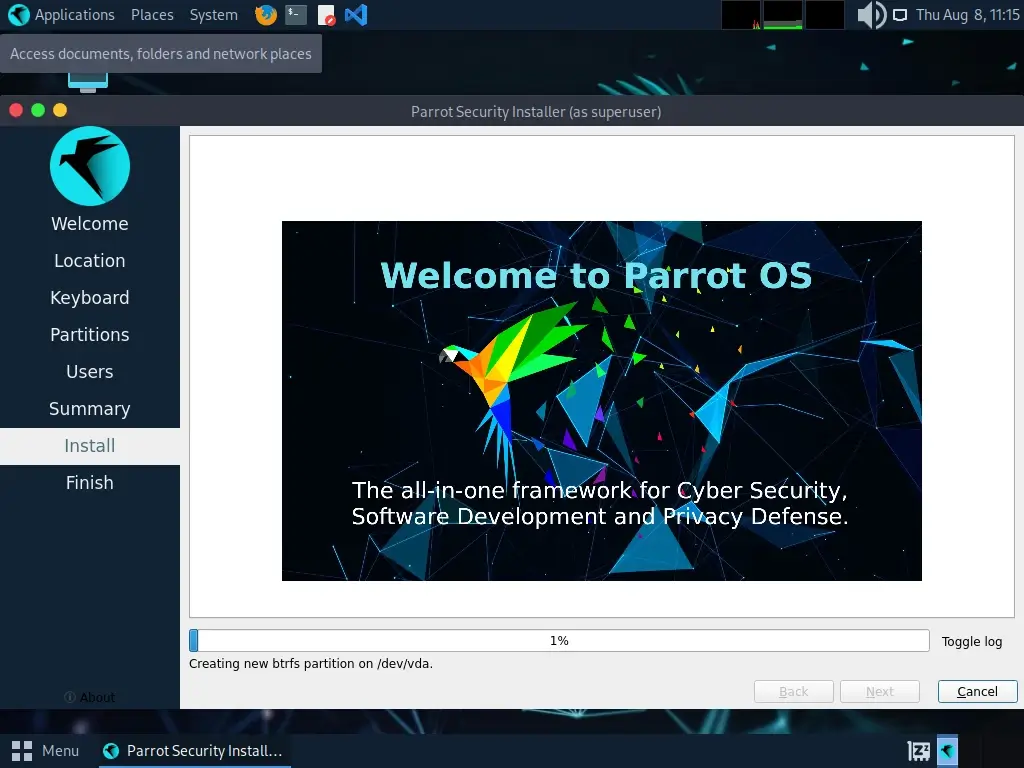Open the Menu launcher in the bottom-left taskbar
This screenshot has height=768, width=1024.
click(45, 750)
